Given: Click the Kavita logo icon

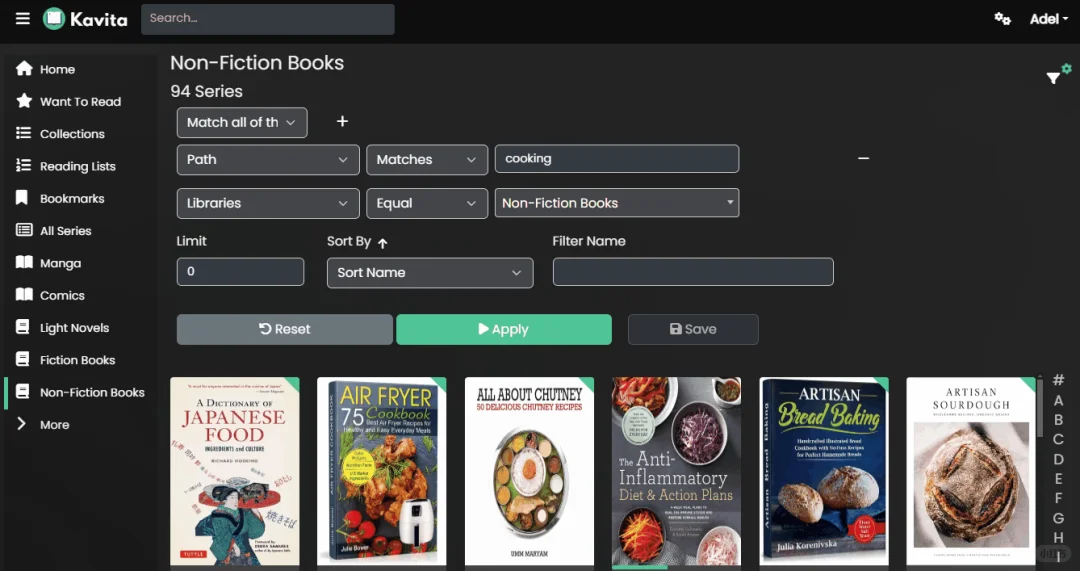Looking at the screenshot, I should point(54,19).
